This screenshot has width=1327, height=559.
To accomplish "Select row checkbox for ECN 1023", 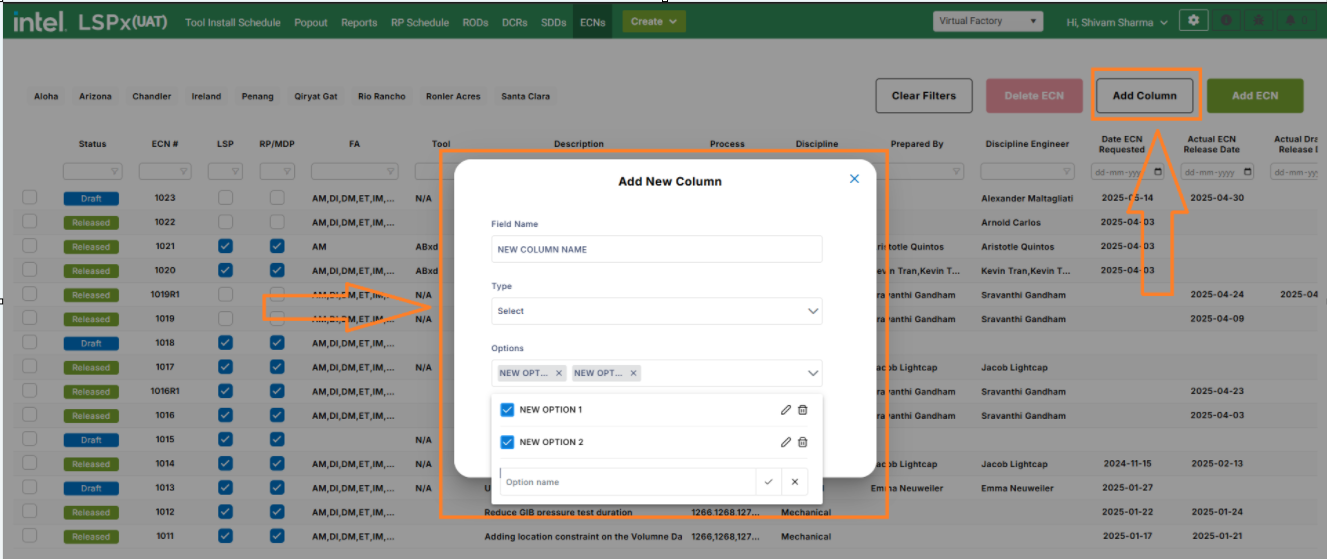I will pyautogui.click(x=30, y=198).
